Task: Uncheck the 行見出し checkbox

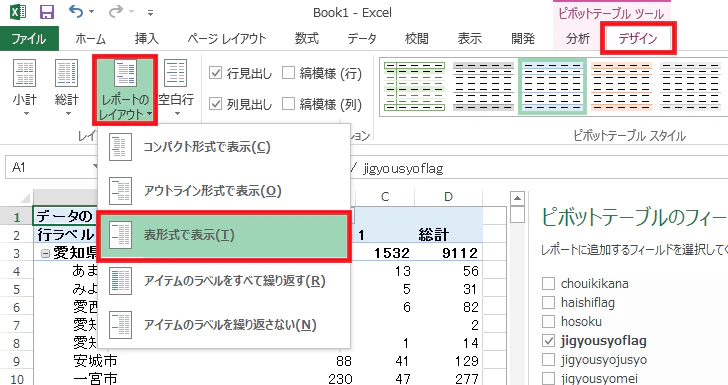Action: point(215,73)
